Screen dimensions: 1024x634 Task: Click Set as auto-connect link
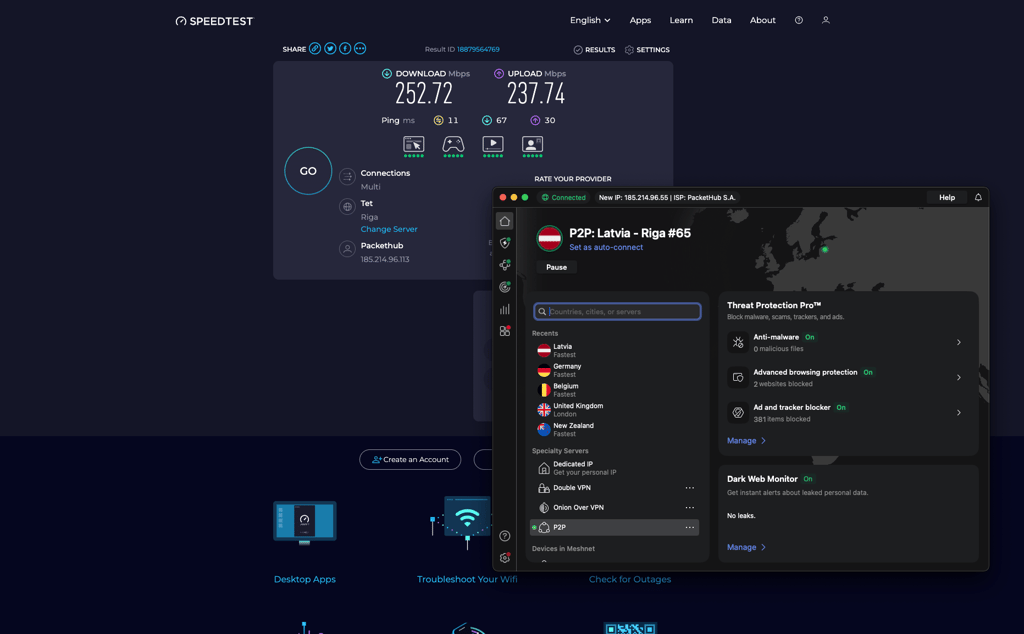tap(606, 247)
